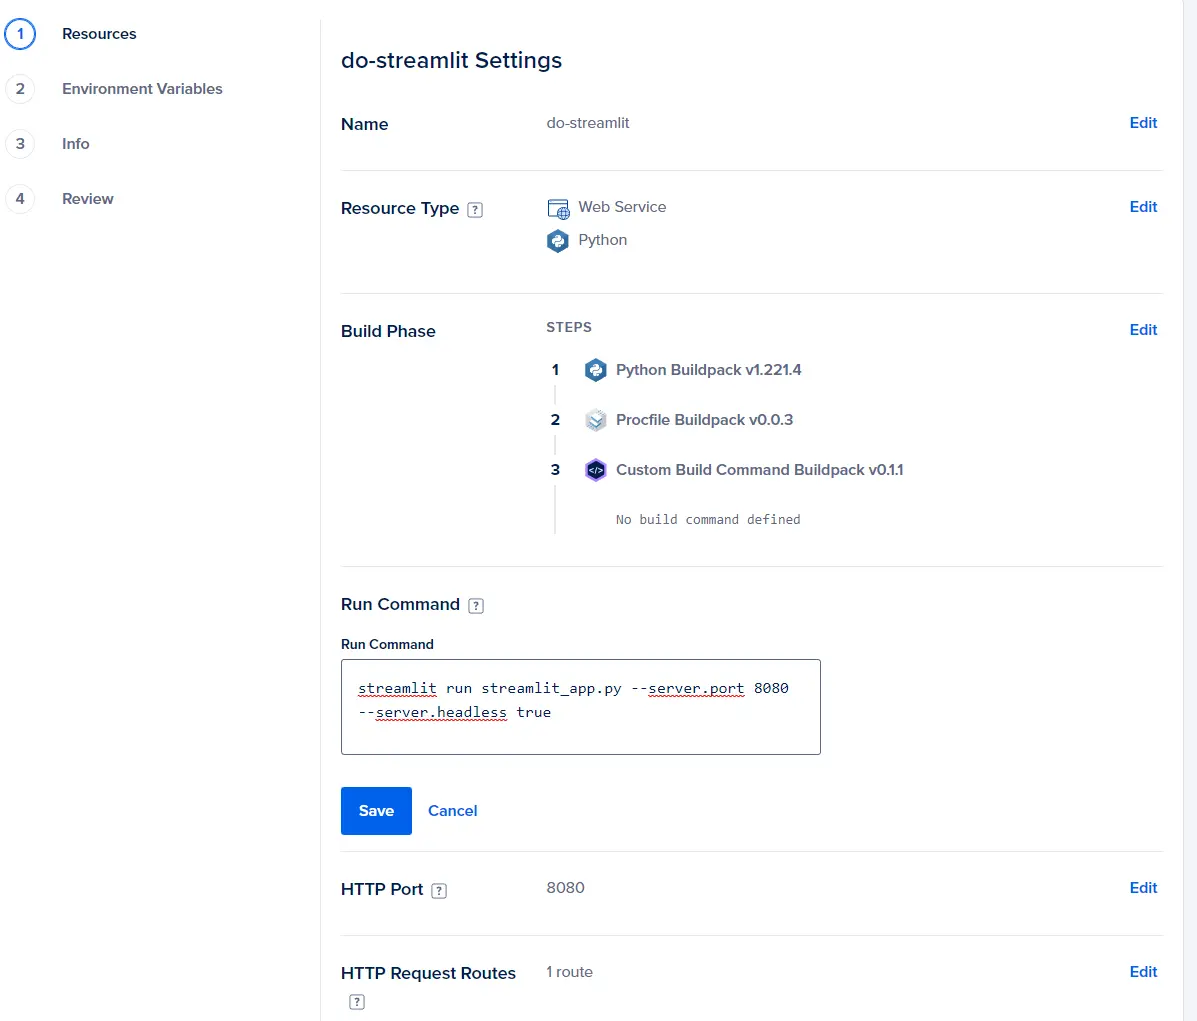Edit the HTTP Request Routes

[1143, 972]
